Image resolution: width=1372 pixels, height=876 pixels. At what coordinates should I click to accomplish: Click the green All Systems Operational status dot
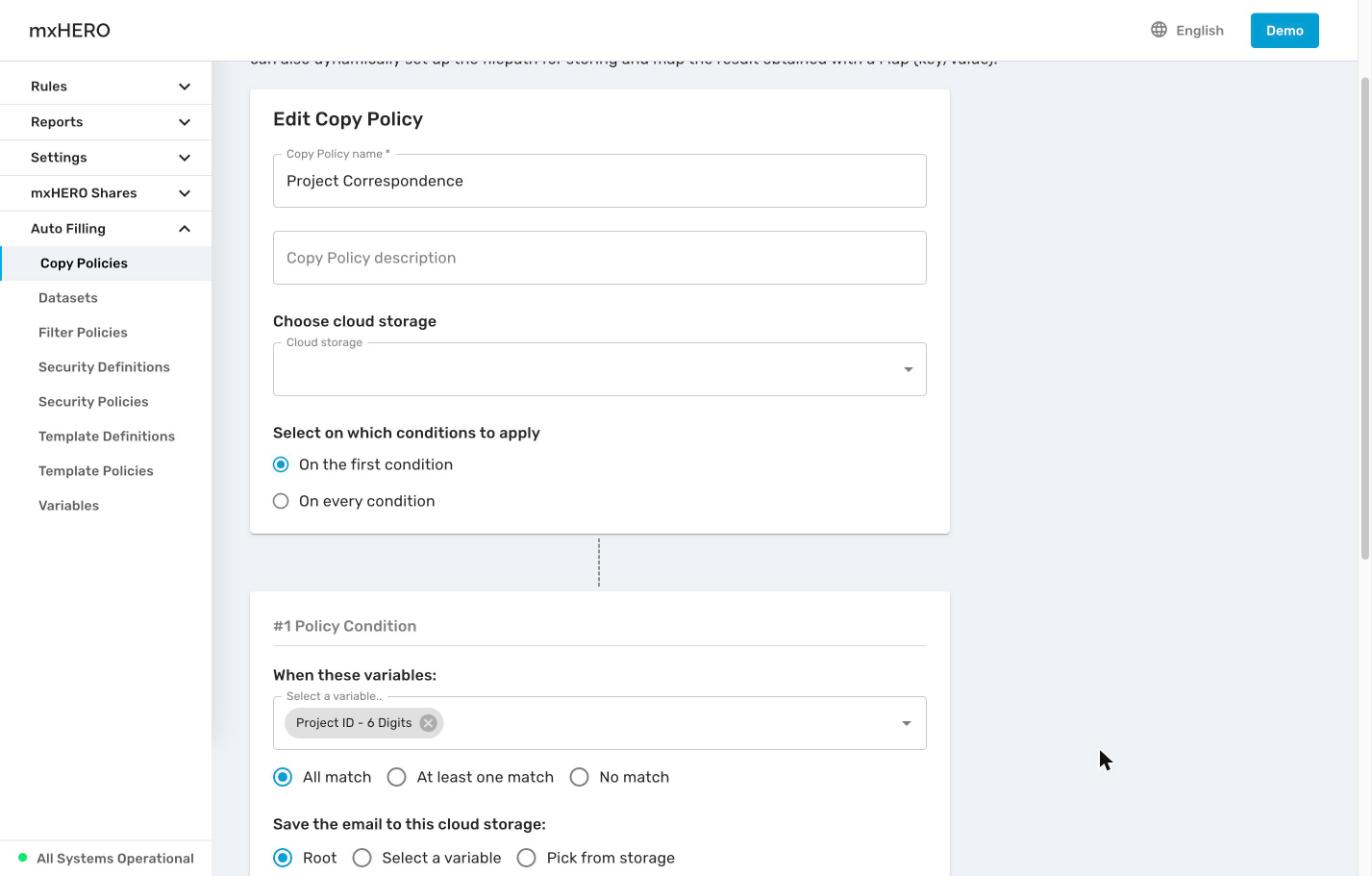(x=23, y=858)
